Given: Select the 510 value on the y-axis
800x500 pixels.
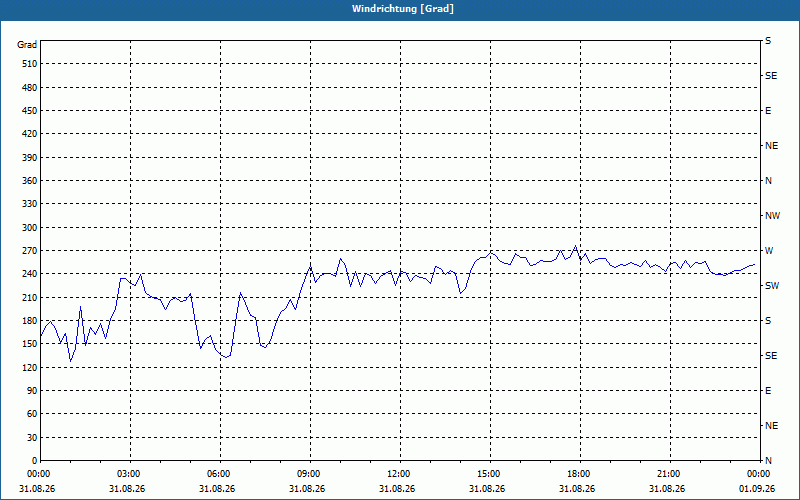Looking at the screenshot, I should (29, 64).
